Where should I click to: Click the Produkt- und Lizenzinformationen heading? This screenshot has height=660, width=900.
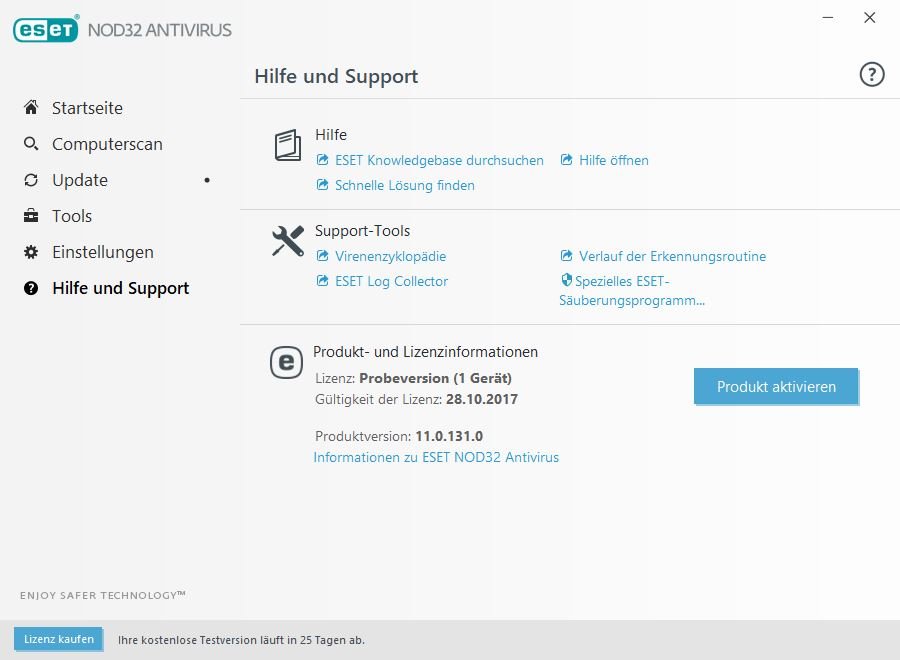pos(425,352)
